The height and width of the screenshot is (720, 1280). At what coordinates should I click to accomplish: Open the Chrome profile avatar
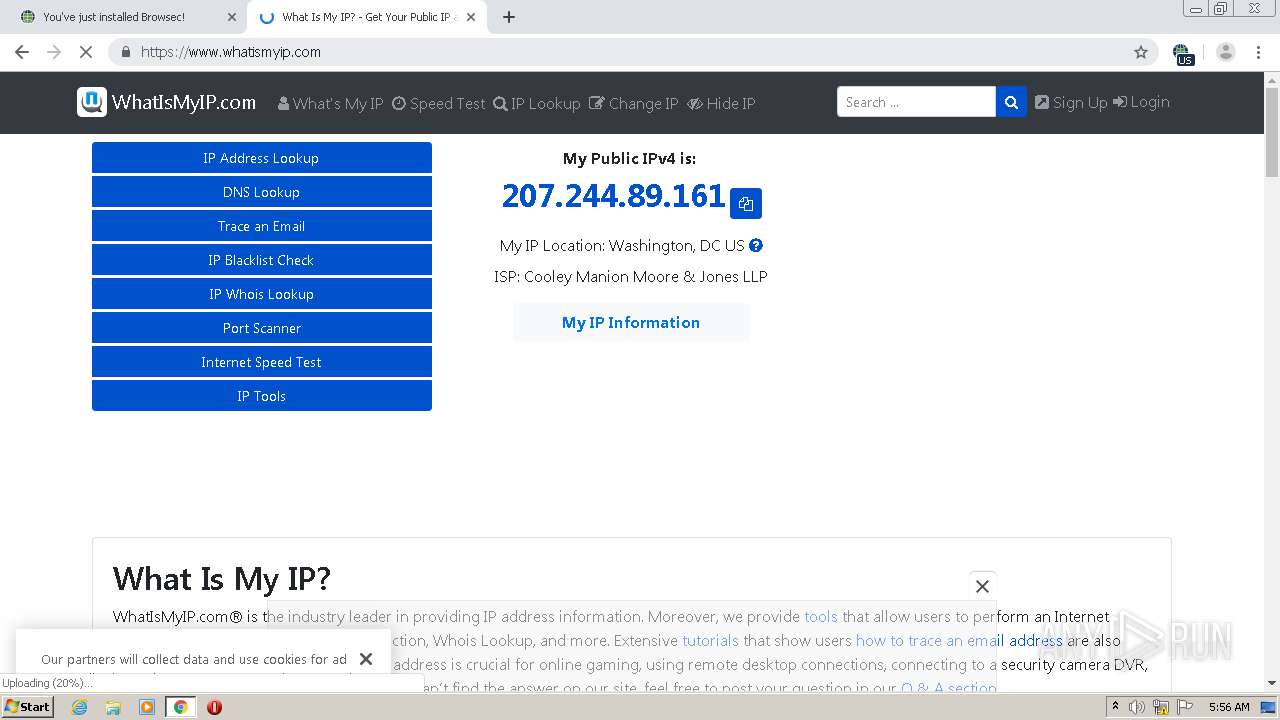[1226, 52]
